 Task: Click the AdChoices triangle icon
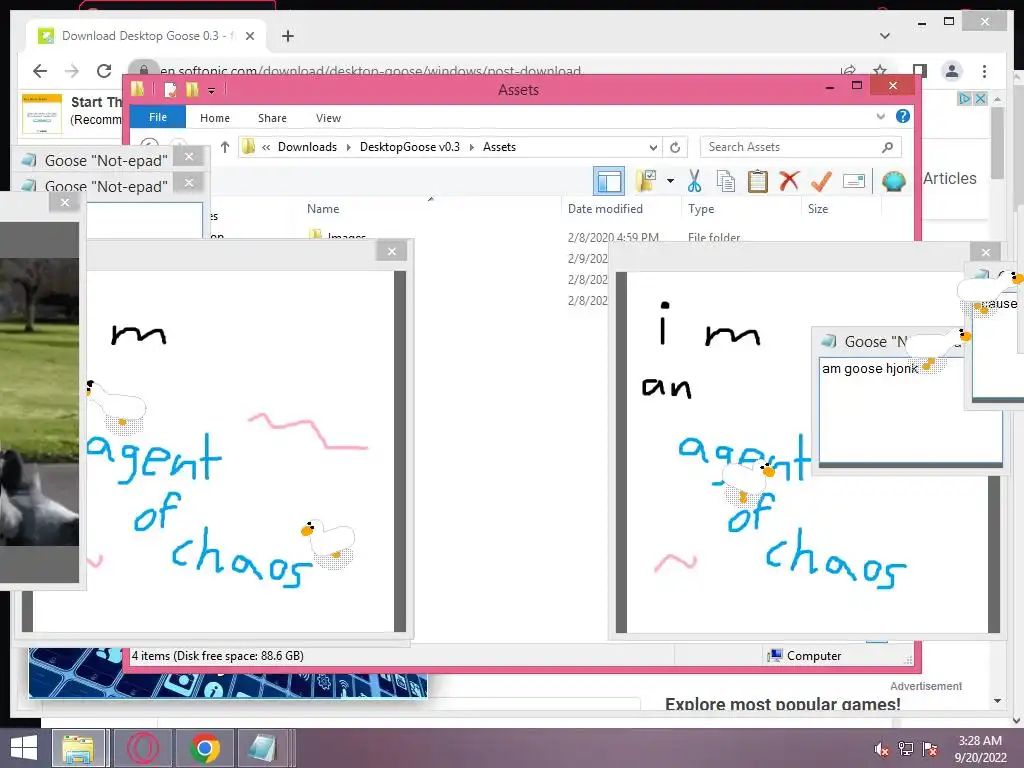pyautogui.click(x=965, y=99)
